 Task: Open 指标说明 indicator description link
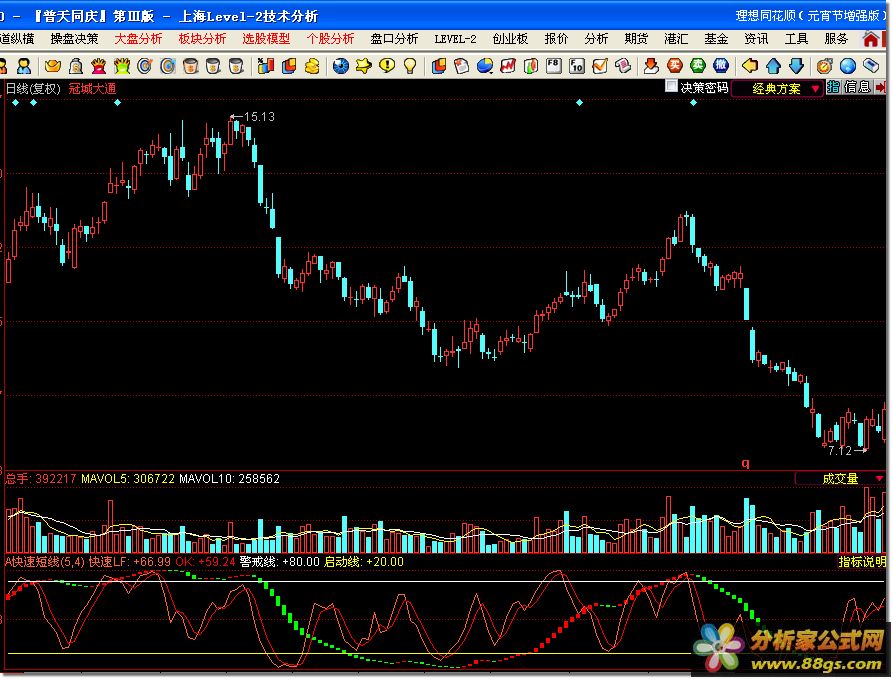pos(862,562)
